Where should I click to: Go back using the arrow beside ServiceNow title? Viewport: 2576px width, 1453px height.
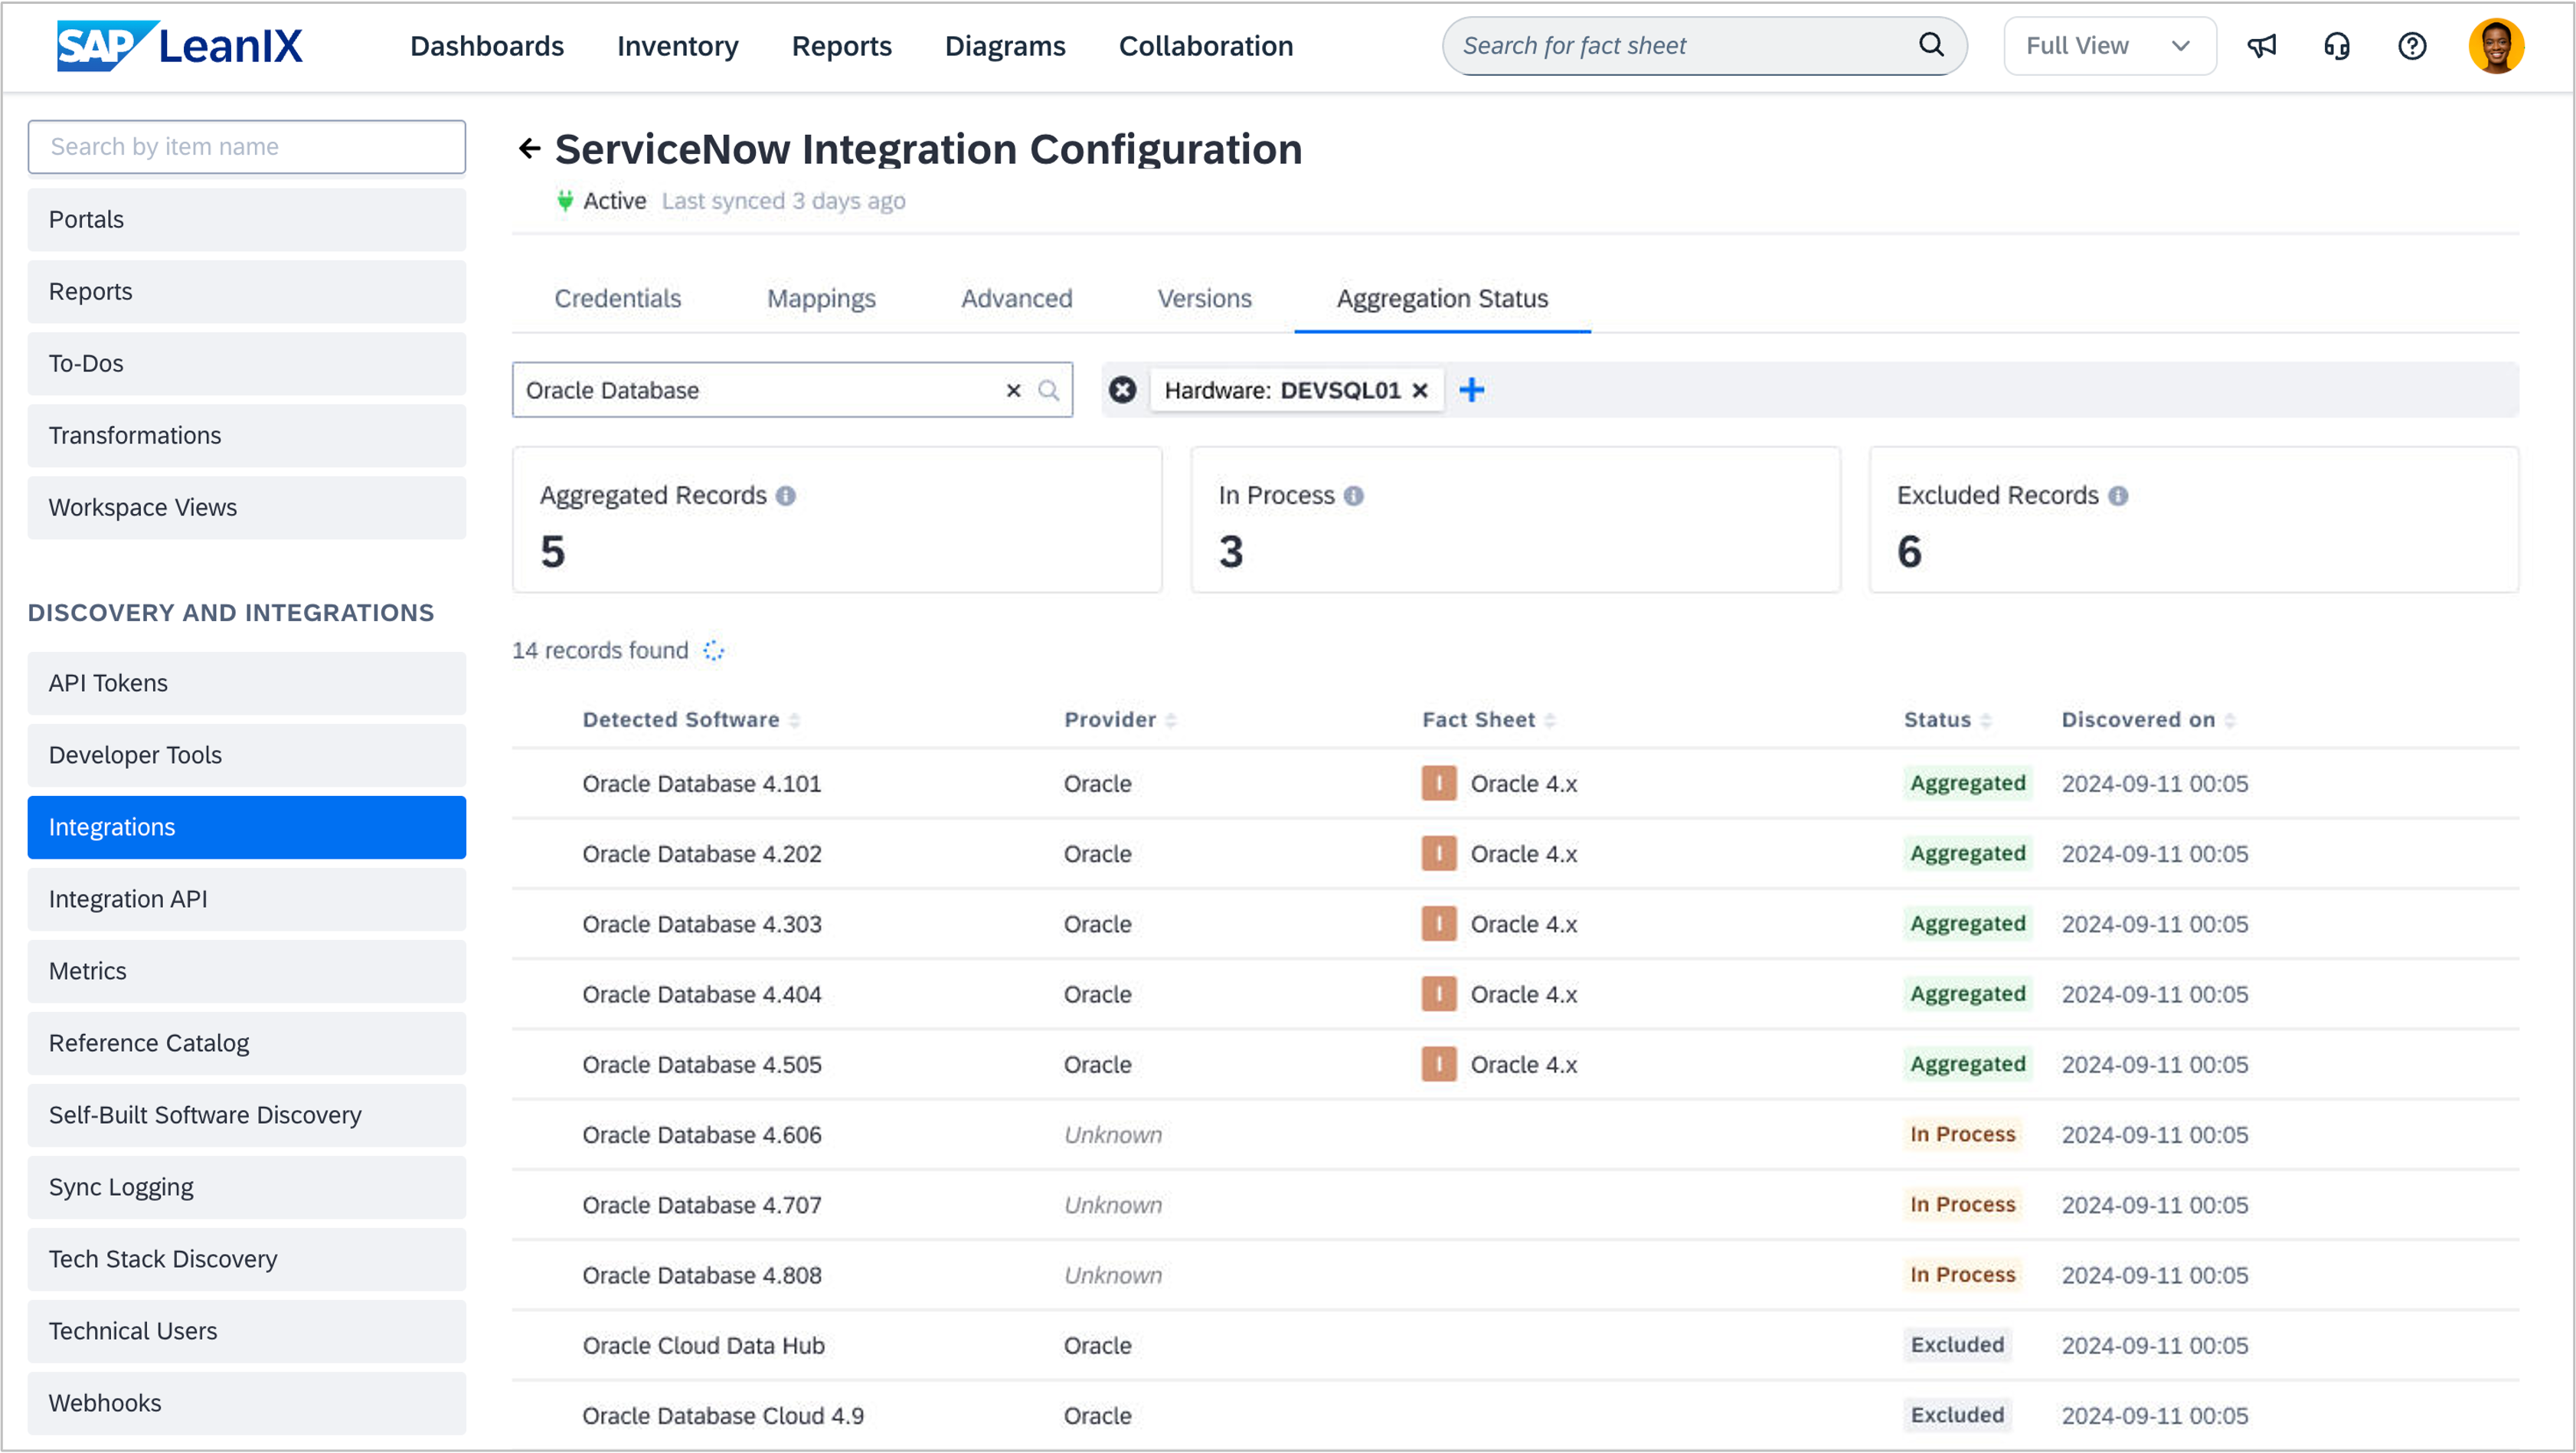(529, 149)
